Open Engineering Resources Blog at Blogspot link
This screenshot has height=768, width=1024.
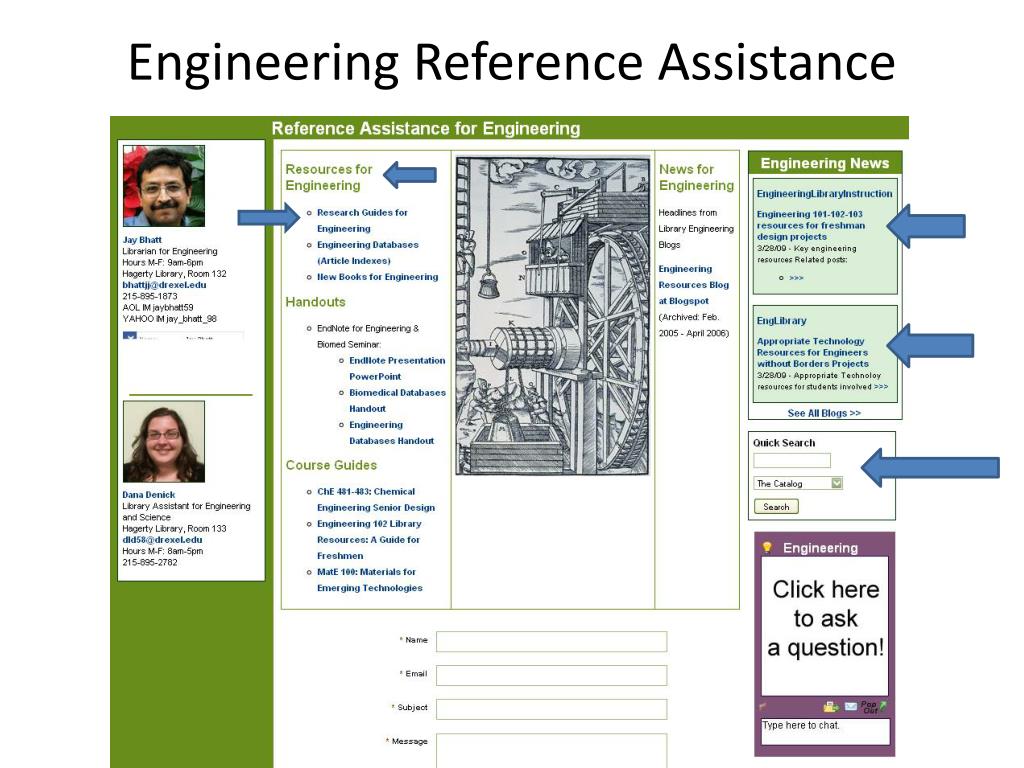(694, 285)
